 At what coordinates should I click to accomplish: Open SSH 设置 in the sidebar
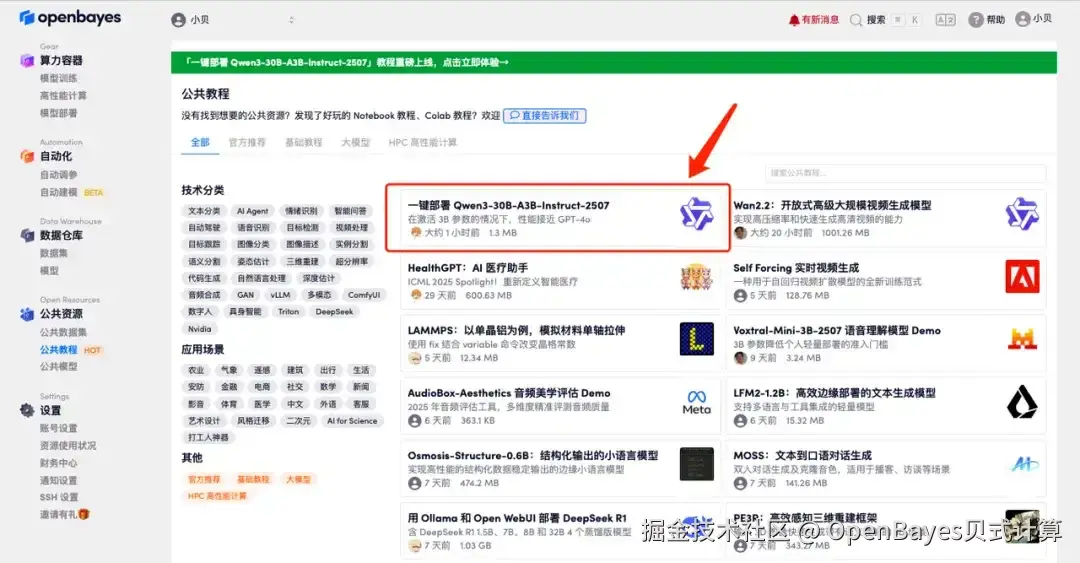59,498
